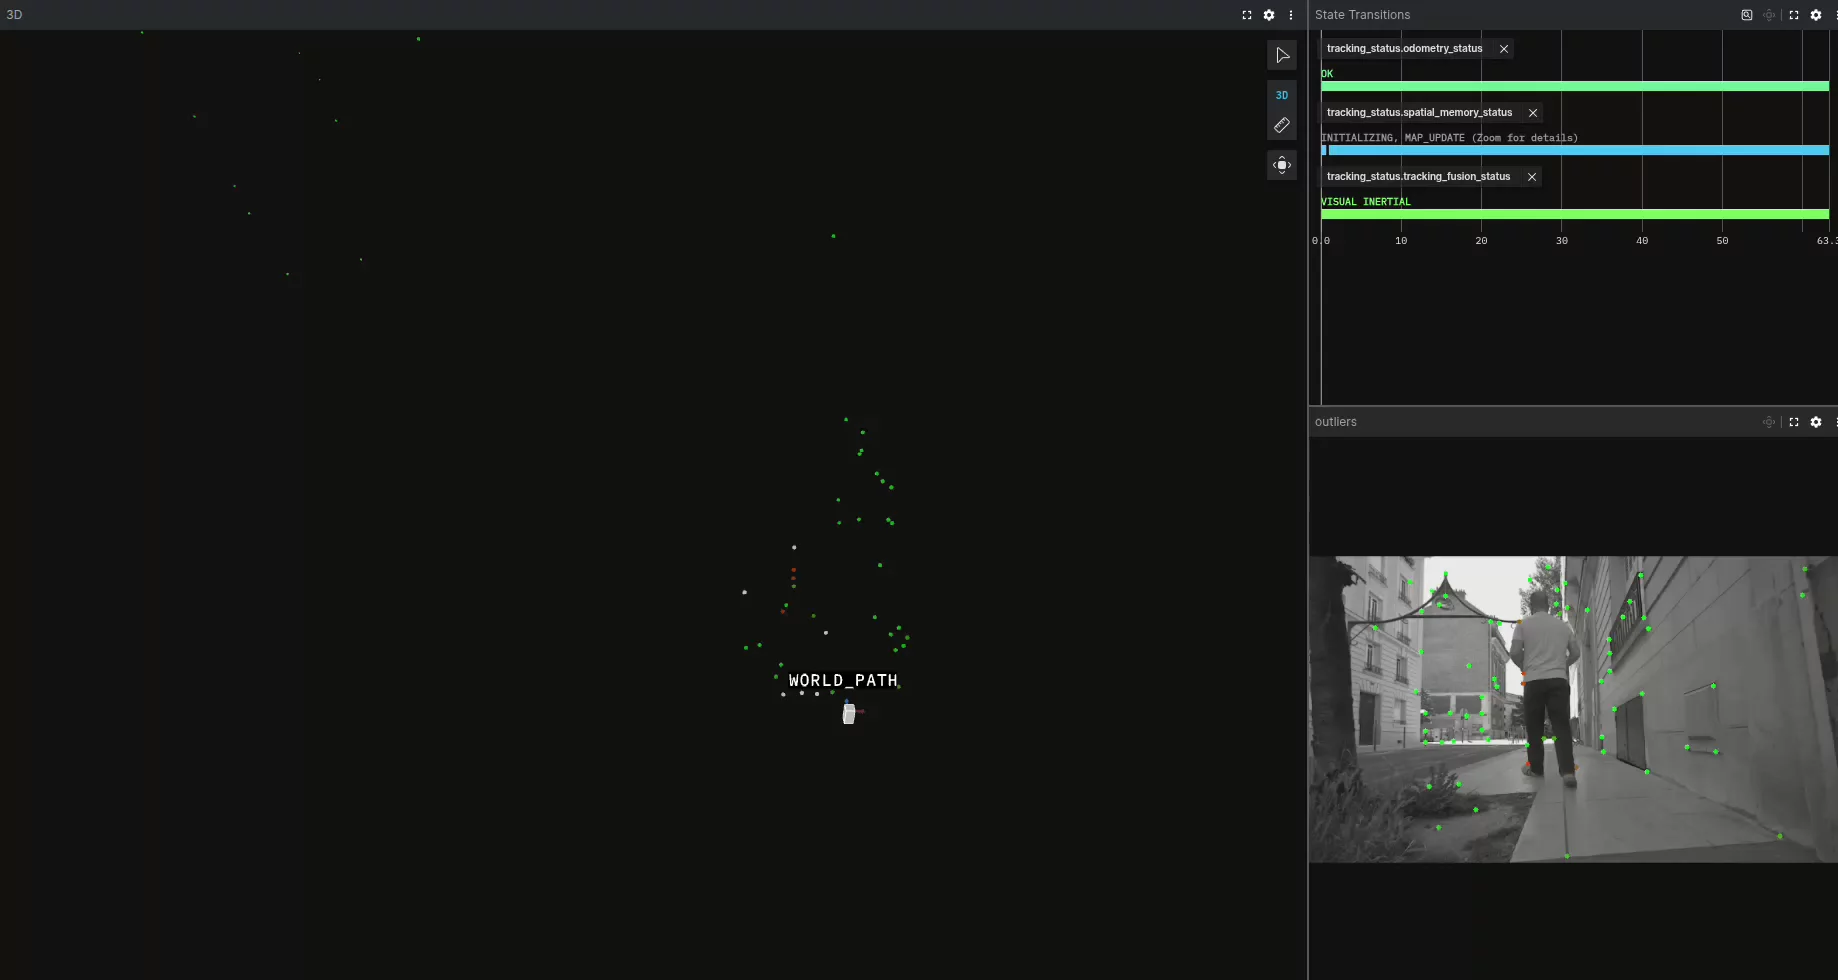Open the outliers panel settings gear
Image resolution: width=1838 pixels, height=980 pixels.
coord(1816,422)
